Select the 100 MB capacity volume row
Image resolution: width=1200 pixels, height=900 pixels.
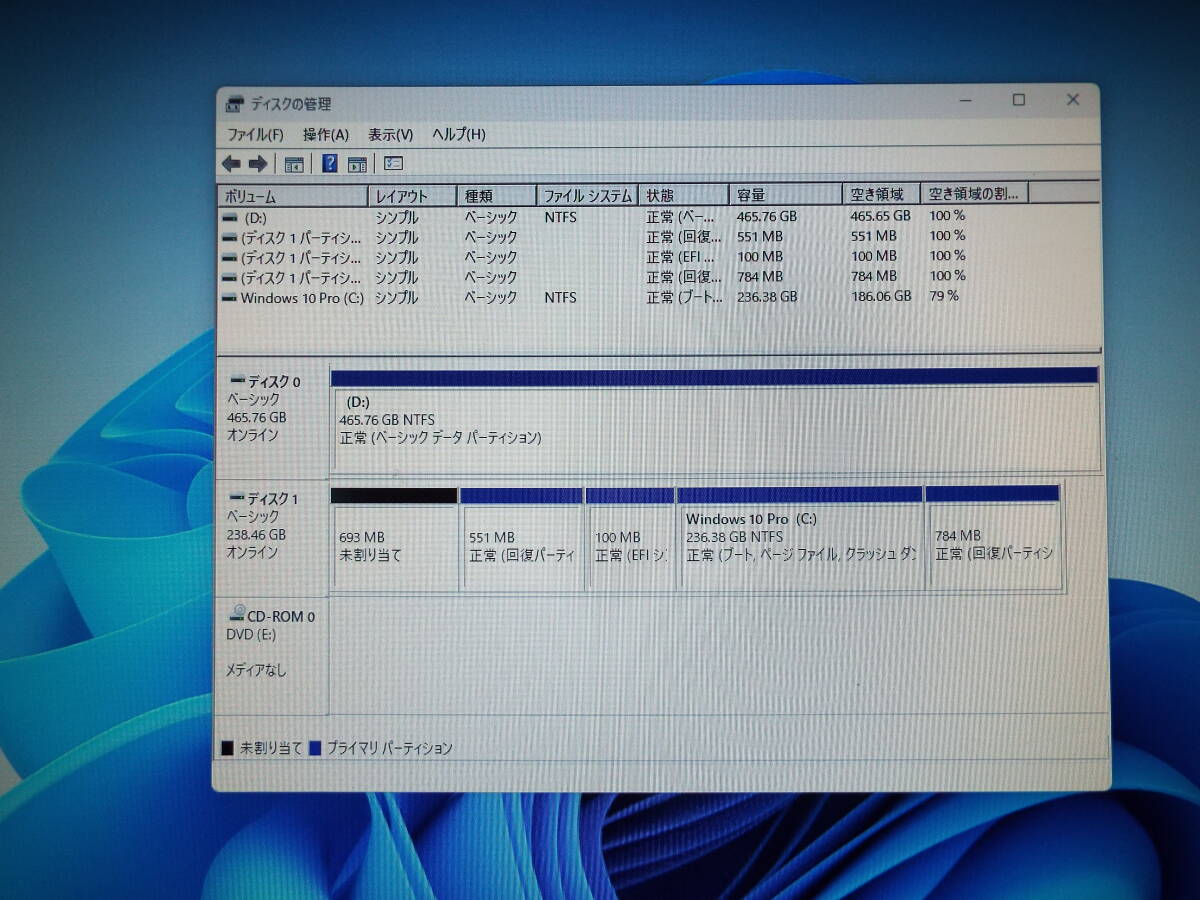click(658, 257)
